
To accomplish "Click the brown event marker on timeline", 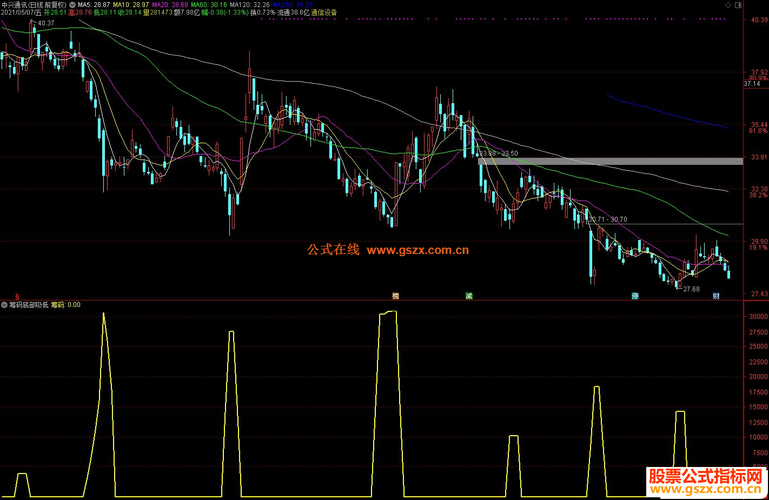I will click(395, 296).
